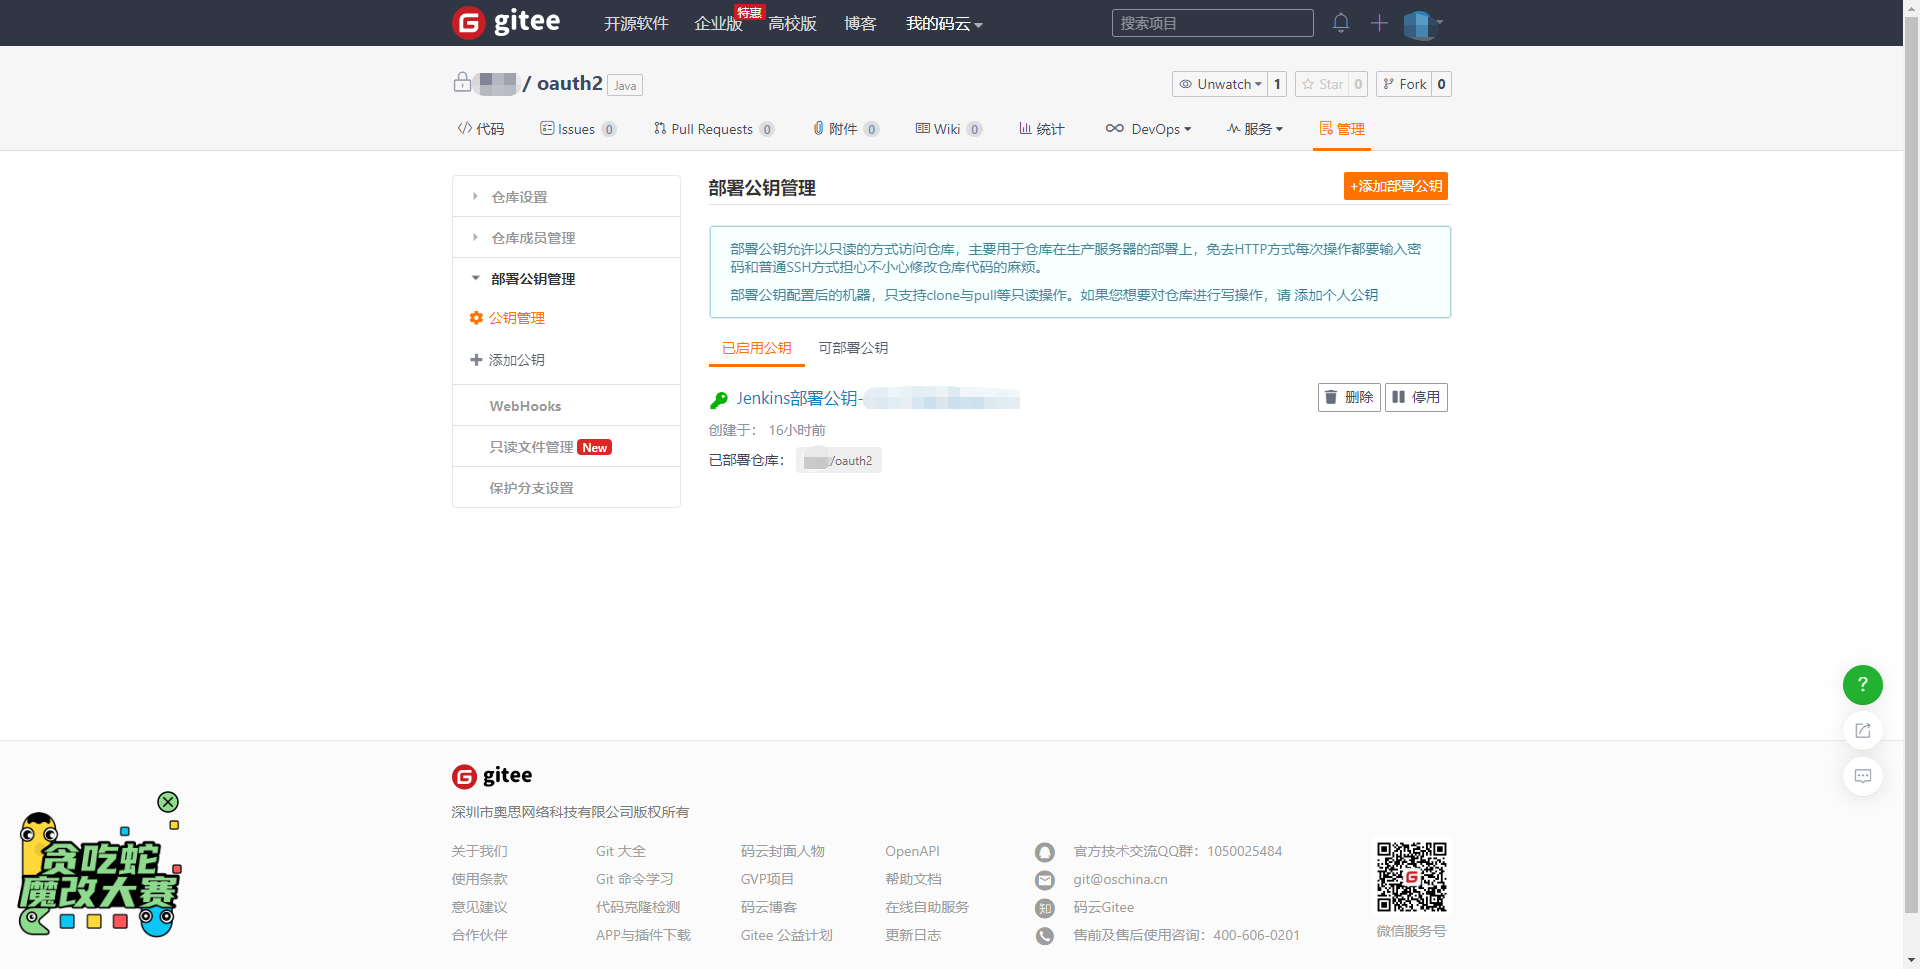Click the 添加公钥 plus icon
The image size is (1920, 969).
(476, 359)
